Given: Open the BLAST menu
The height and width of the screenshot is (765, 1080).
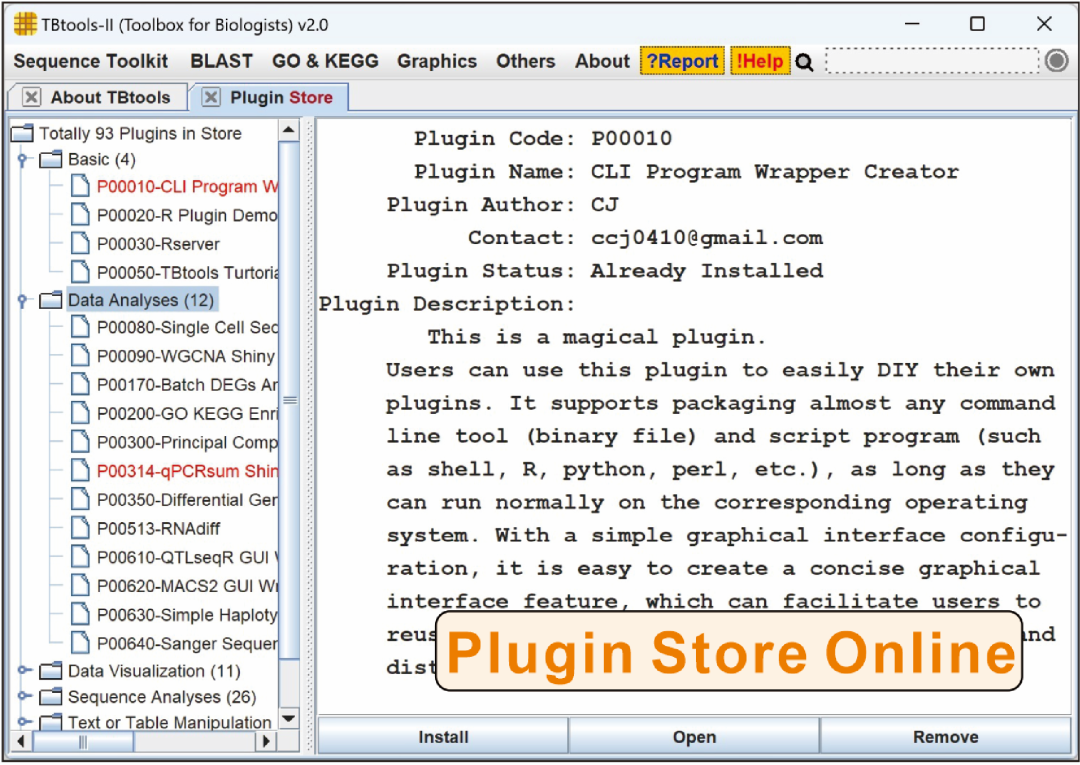Looking at the screenshot, I should pyautogui.click(x=222, y=61).
